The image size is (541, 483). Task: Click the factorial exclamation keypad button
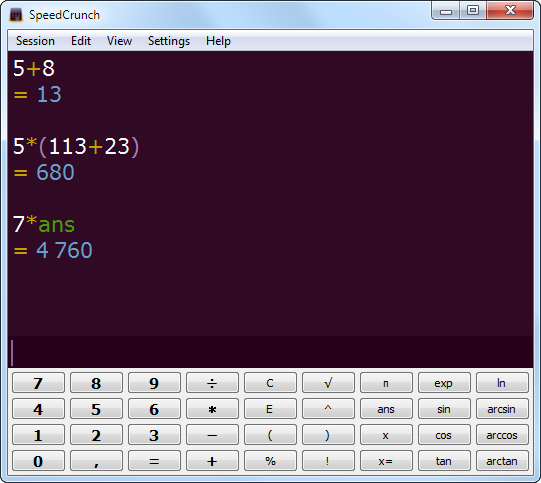[x=328, y=461]
